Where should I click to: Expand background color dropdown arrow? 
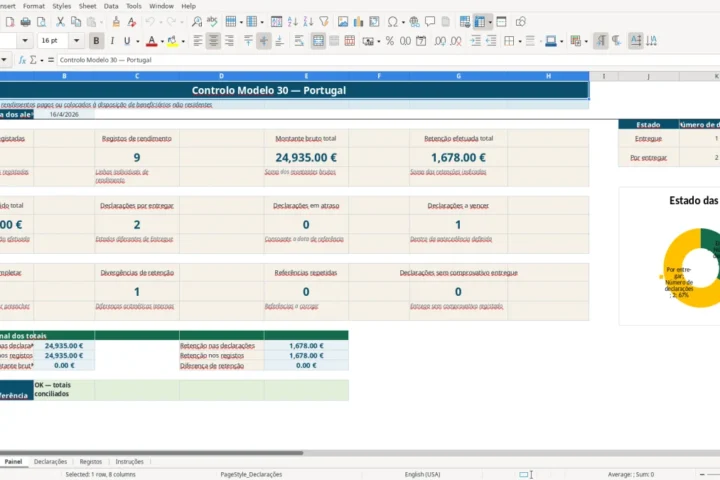coord(183,41)
